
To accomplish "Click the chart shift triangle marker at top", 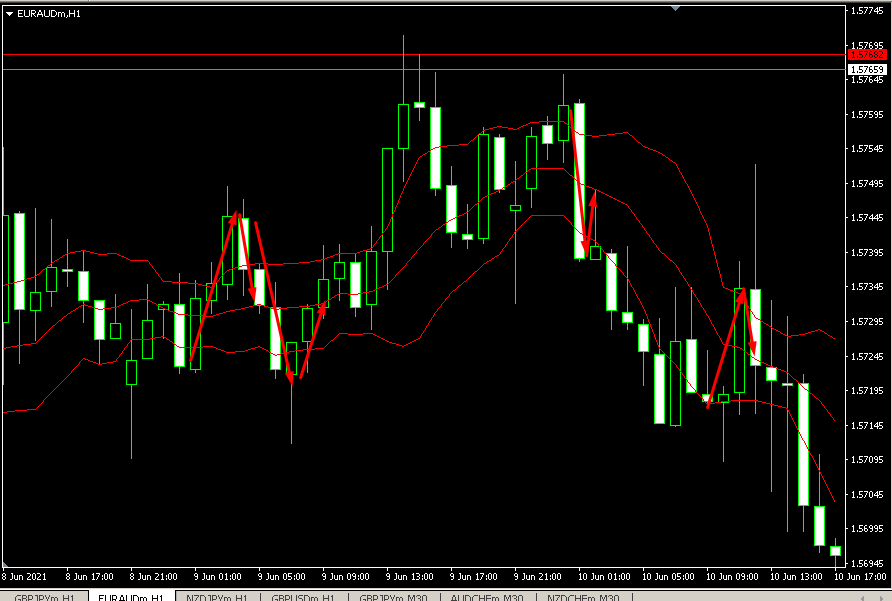I will tap(675, 8).
